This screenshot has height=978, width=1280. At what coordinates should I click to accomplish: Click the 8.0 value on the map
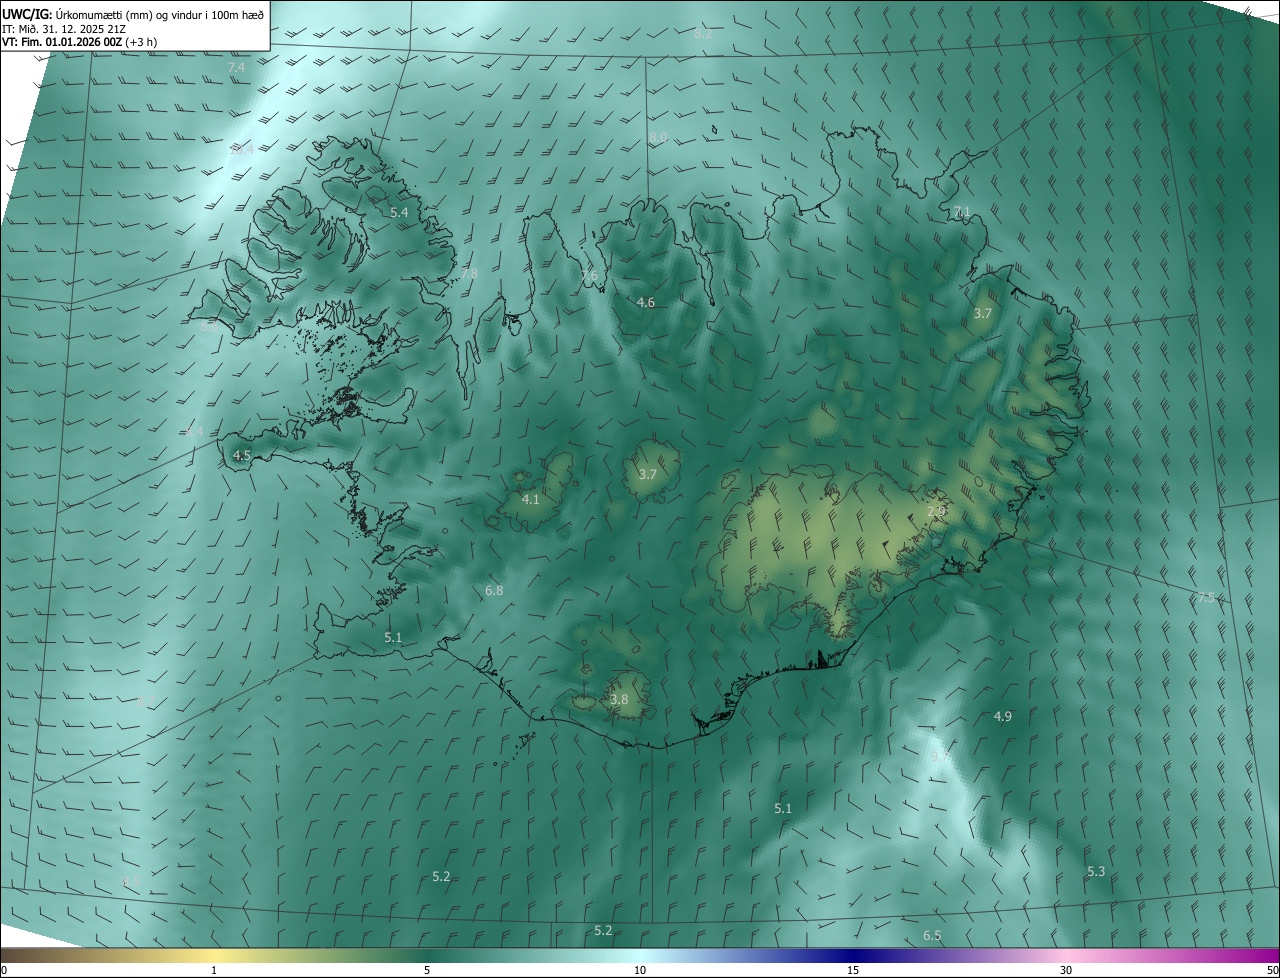tap(658, 137)
